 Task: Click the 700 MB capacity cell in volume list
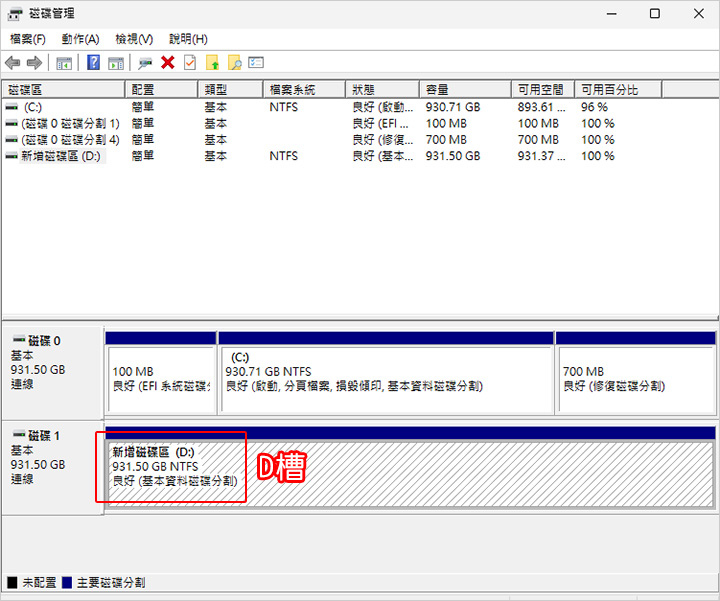tap(446, 140)
